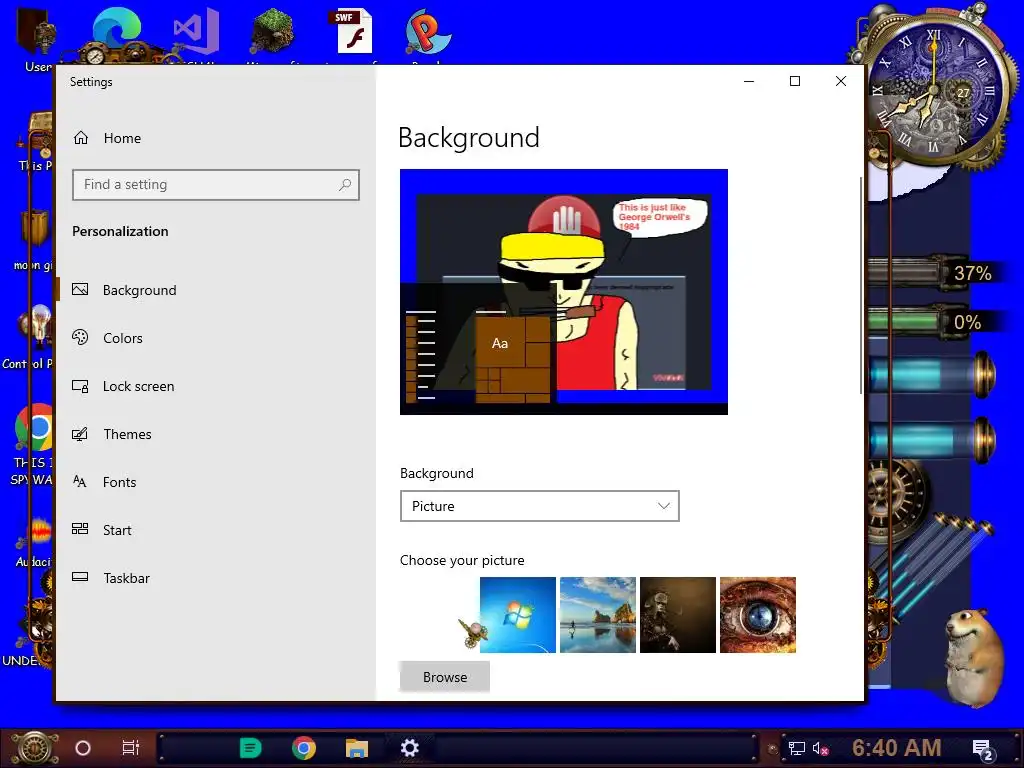Image resolution: width=1024 pixels, height=768 pixels.
Task: Select the Visual Studio desktop icon
Action: (196, 33)
